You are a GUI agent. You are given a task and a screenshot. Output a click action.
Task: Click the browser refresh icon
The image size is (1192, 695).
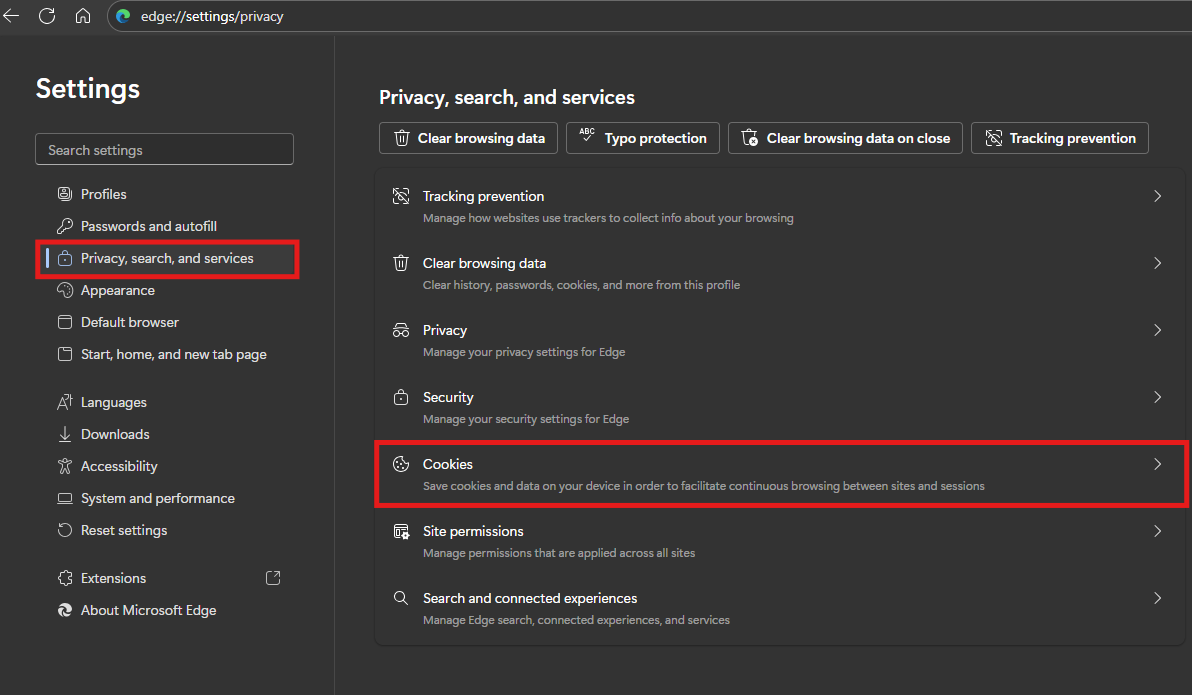point(46,16)
